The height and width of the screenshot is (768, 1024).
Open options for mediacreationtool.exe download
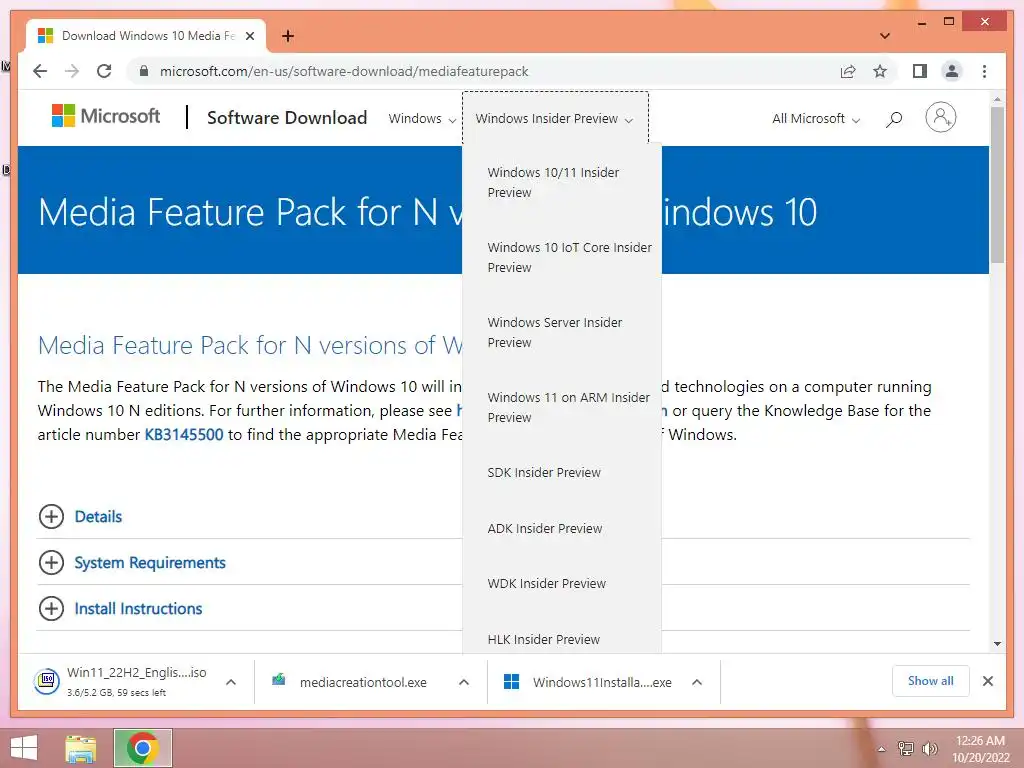coord(464,682)
